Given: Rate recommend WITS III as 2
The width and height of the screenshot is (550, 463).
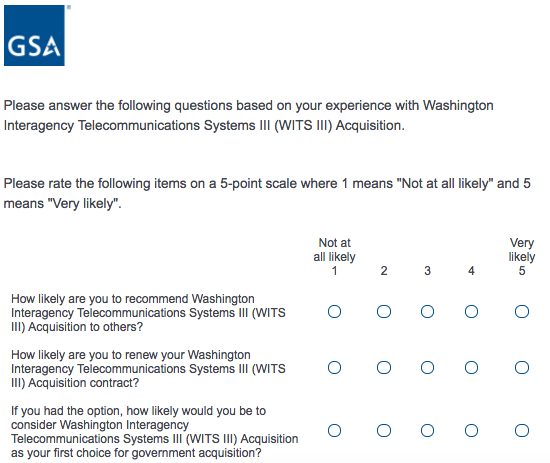Looking at the screenshot, I should (384, 311).
